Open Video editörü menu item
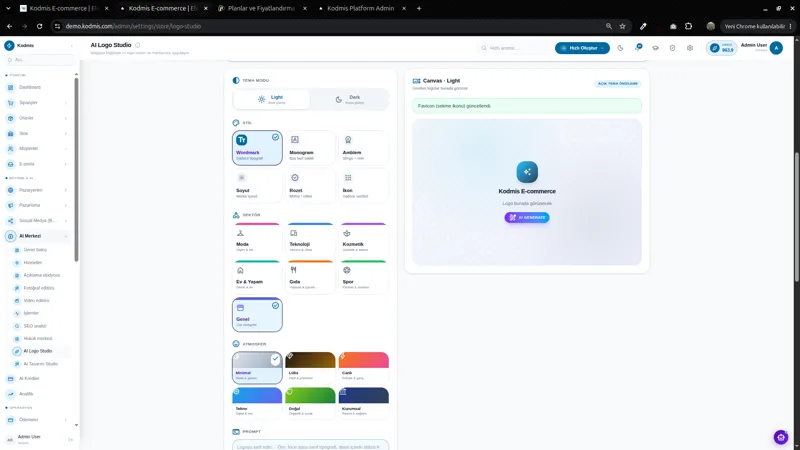 [x=36, y=301]
